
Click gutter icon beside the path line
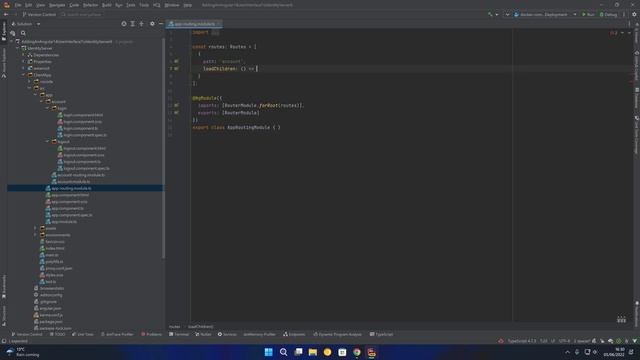(x=176, y=61)
